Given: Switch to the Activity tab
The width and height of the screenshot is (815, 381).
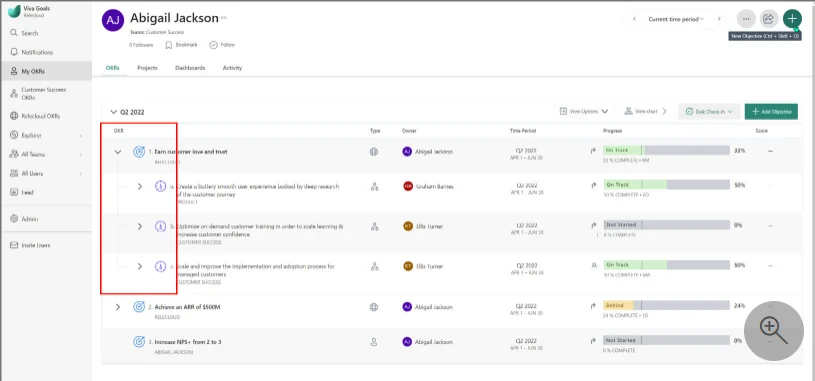Looking at the screenshot, I should 232,68.
